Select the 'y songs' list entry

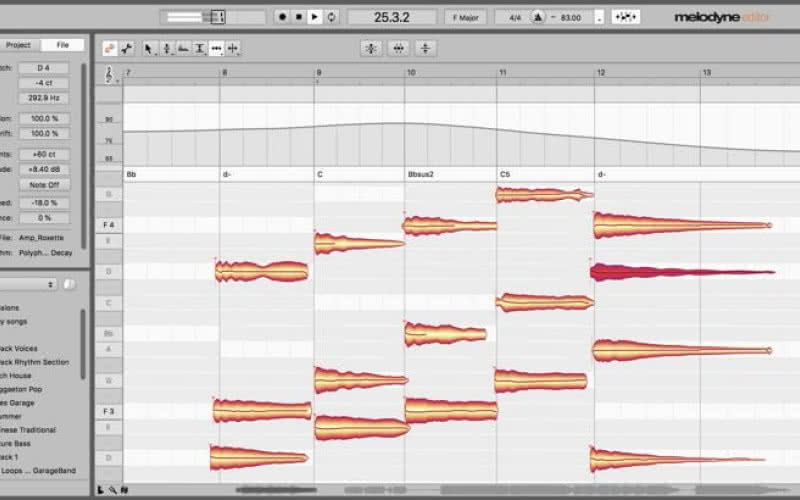pyautogui.click(x=14, y=321)
